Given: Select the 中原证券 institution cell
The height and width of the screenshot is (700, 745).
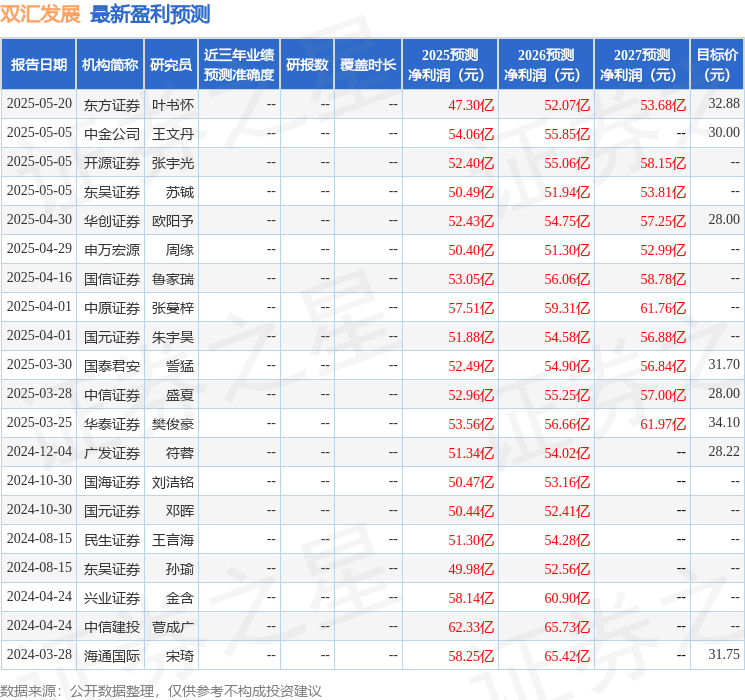Looking at the screenshot, I should click(112, 308).
